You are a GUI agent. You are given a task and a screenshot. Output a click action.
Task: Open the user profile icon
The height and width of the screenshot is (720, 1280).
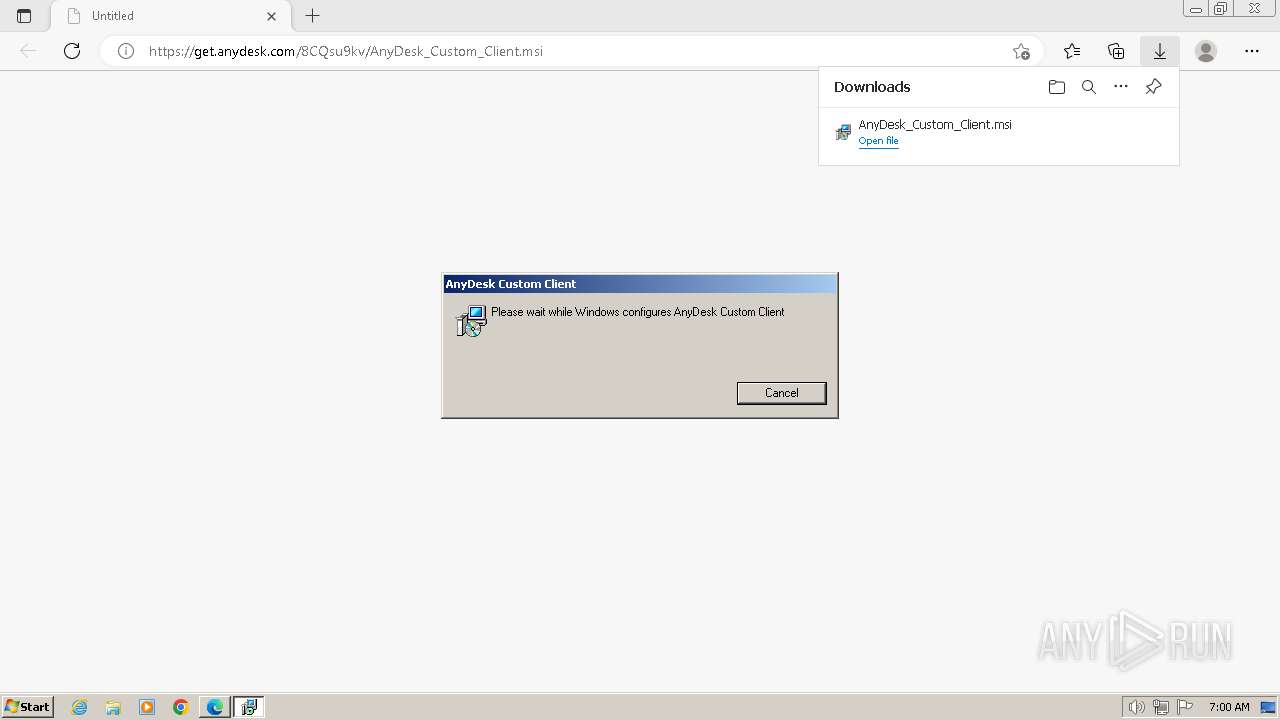(1206, 51)
